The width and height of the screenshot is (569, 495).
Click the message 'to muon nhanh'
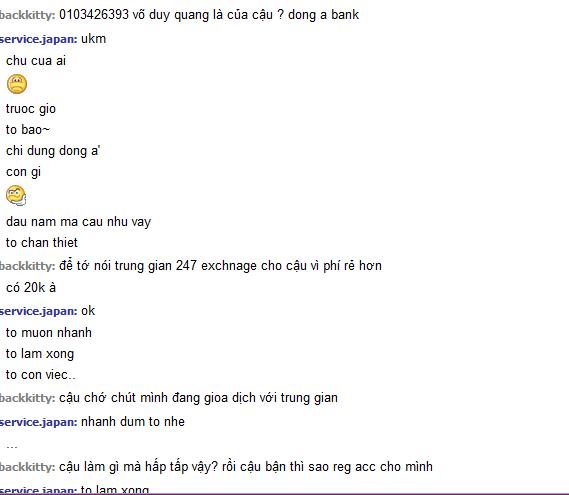pos(49,332)
